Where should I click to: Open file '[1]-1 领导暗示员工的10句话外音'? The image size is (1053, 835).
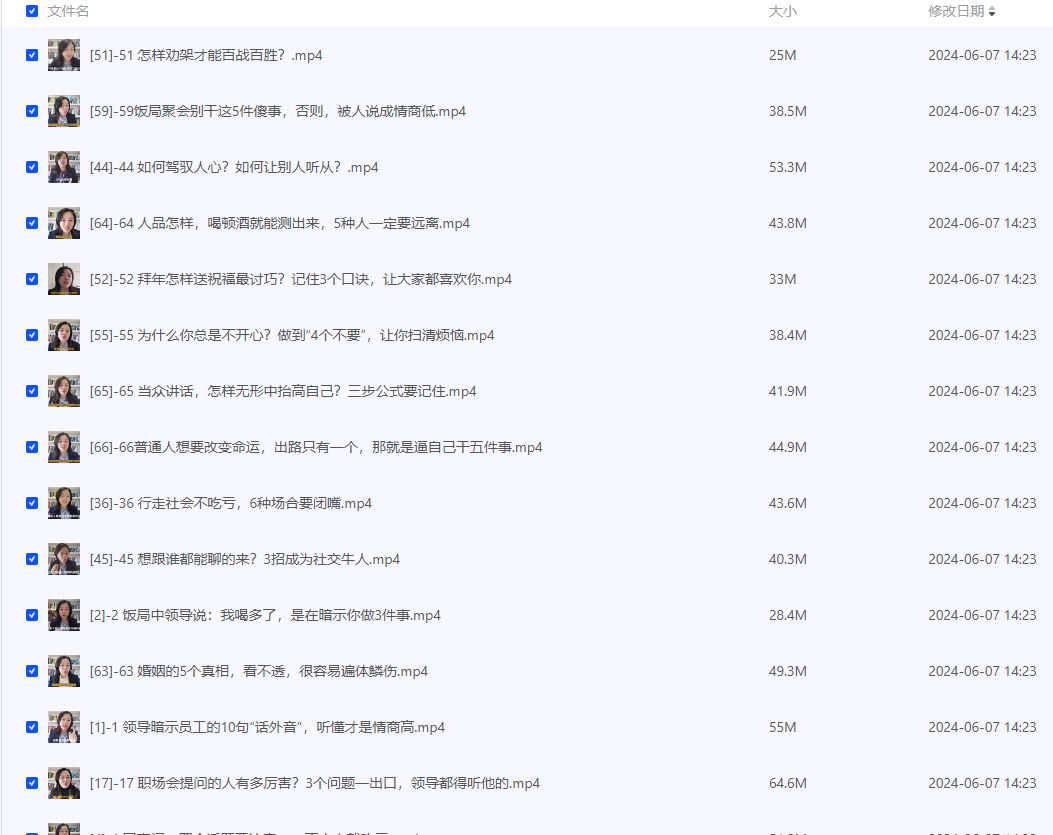[267, 727]
